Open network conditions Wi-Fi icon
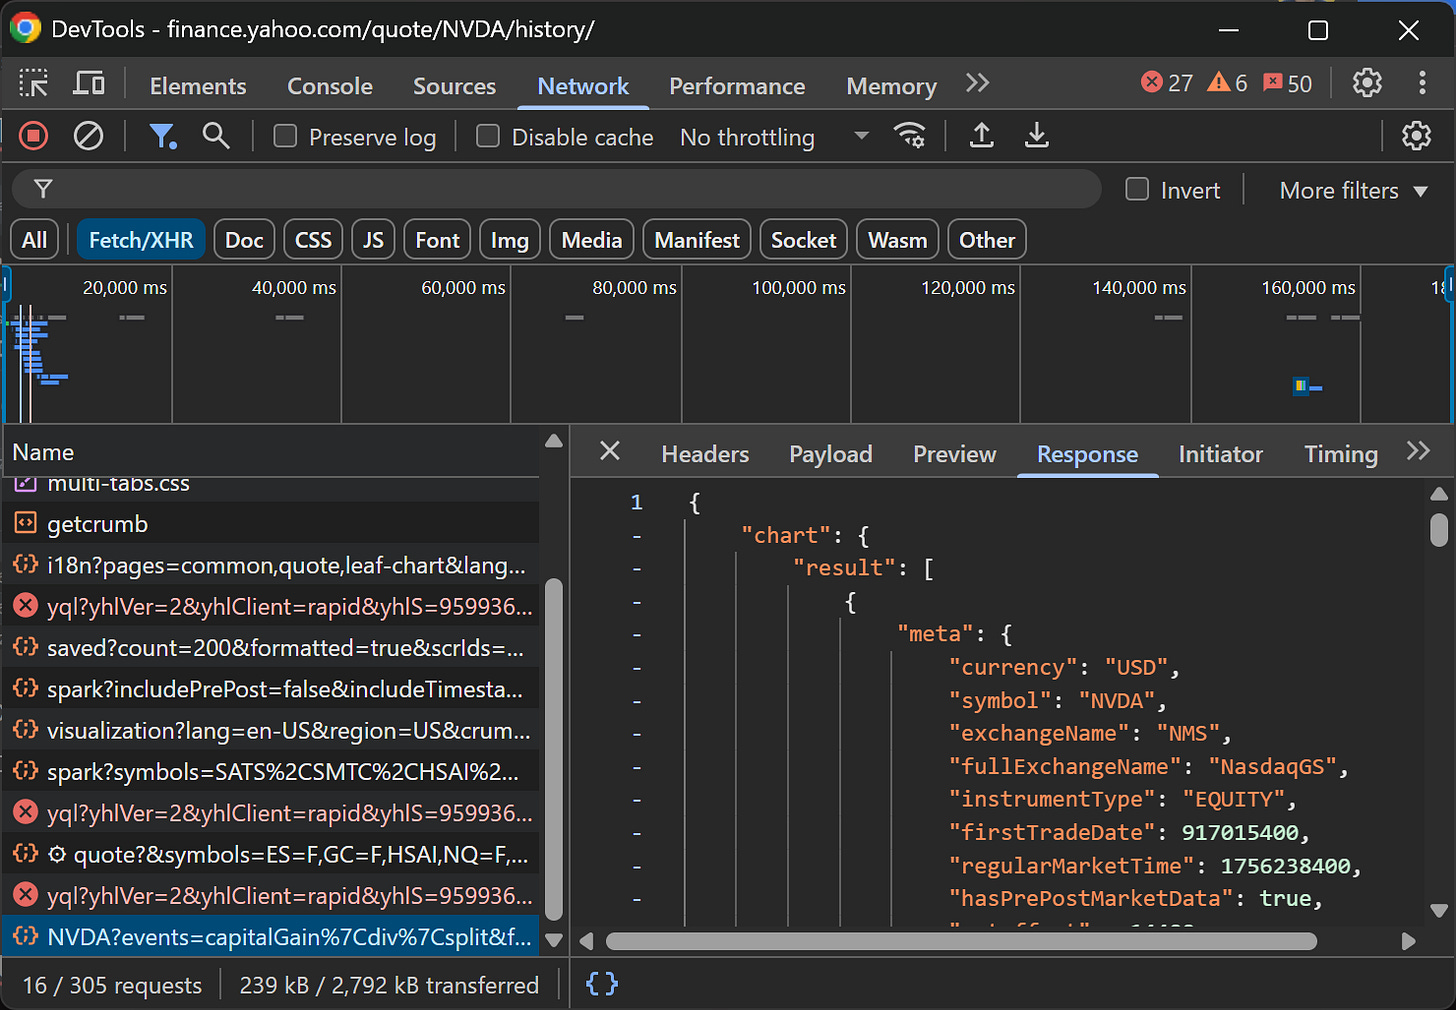 [909, 136]
